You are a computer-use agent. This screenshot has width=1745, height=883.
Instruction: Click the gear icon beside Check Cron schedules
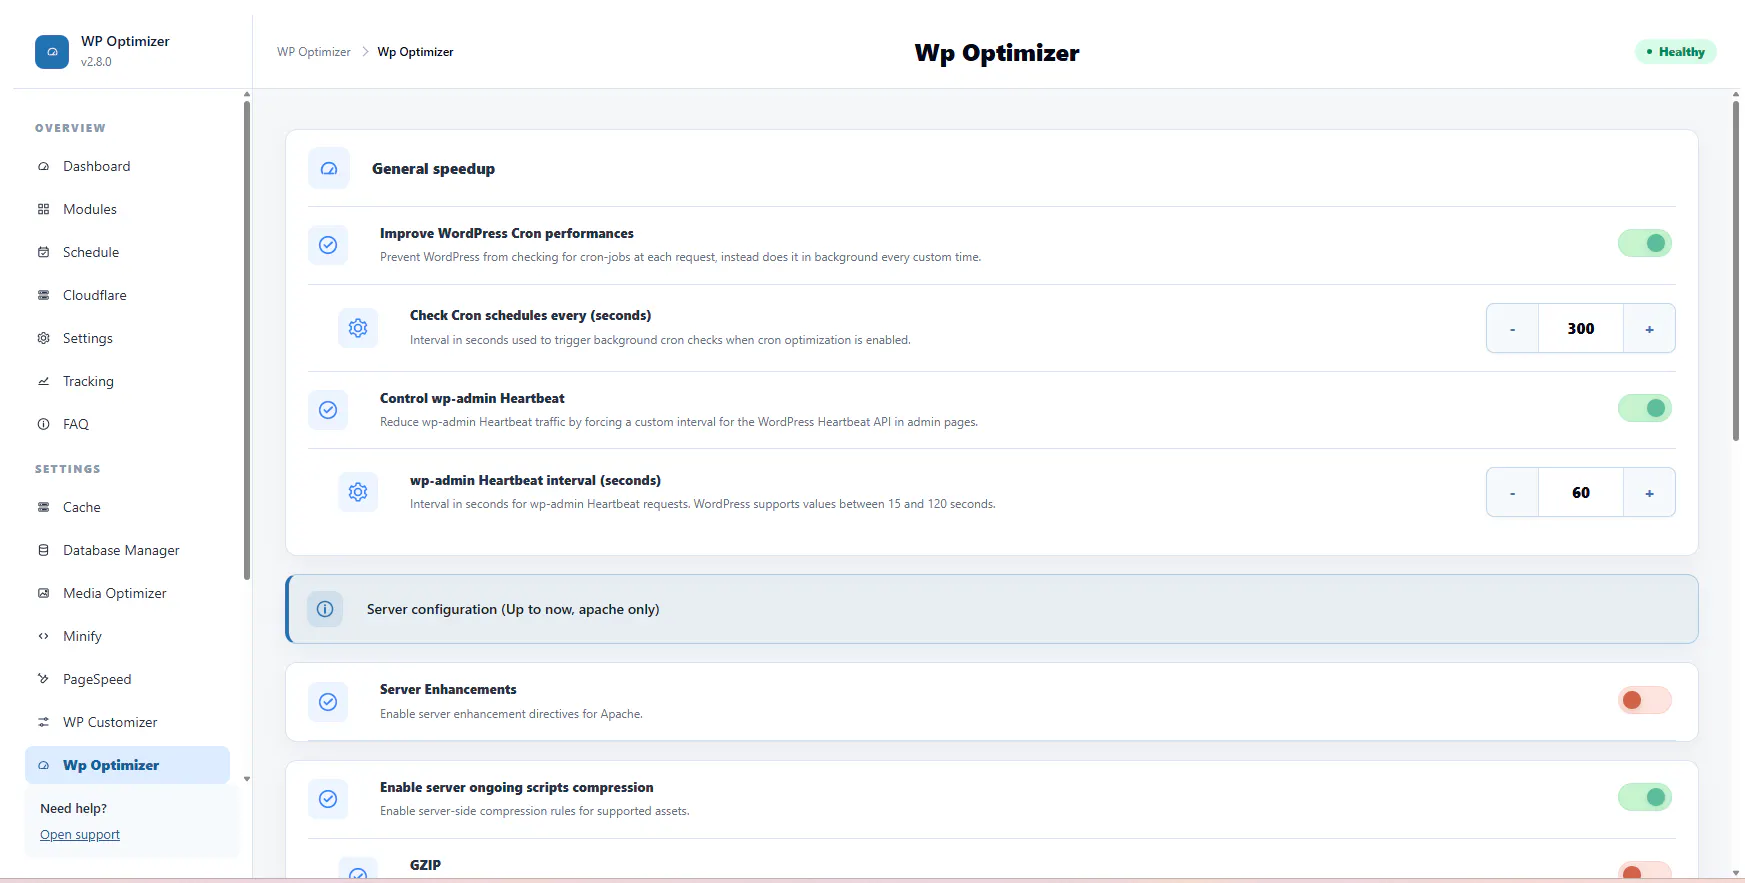point(358,328)
